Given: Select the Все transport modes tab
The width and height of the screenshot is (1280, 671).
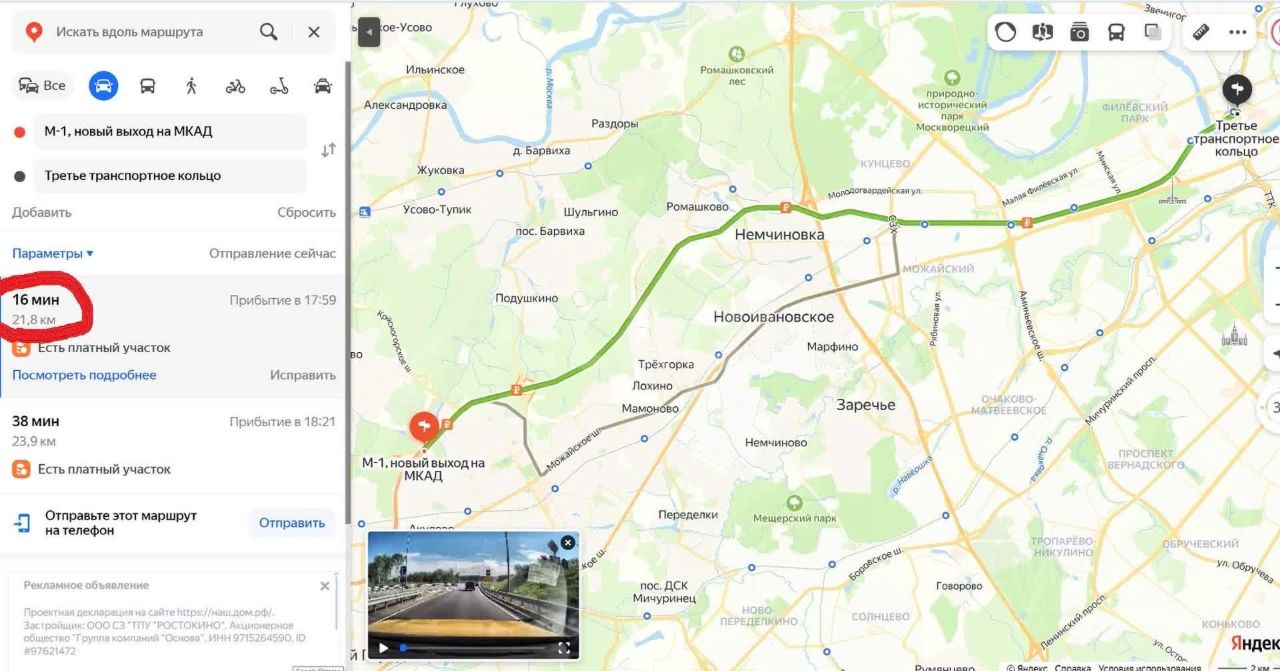Looking at the screenshot, I should coord(43,86).
